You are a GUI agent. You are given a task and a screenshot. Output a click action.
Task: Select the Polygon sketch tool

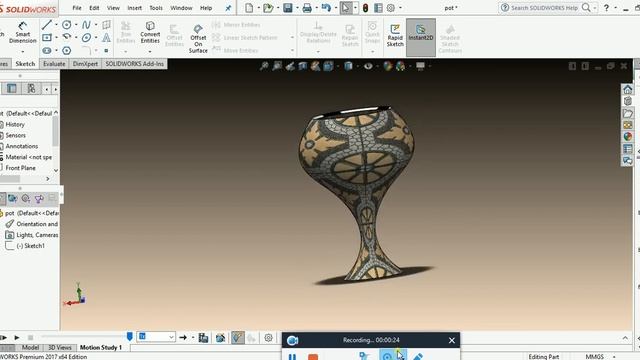pos(67,51)
